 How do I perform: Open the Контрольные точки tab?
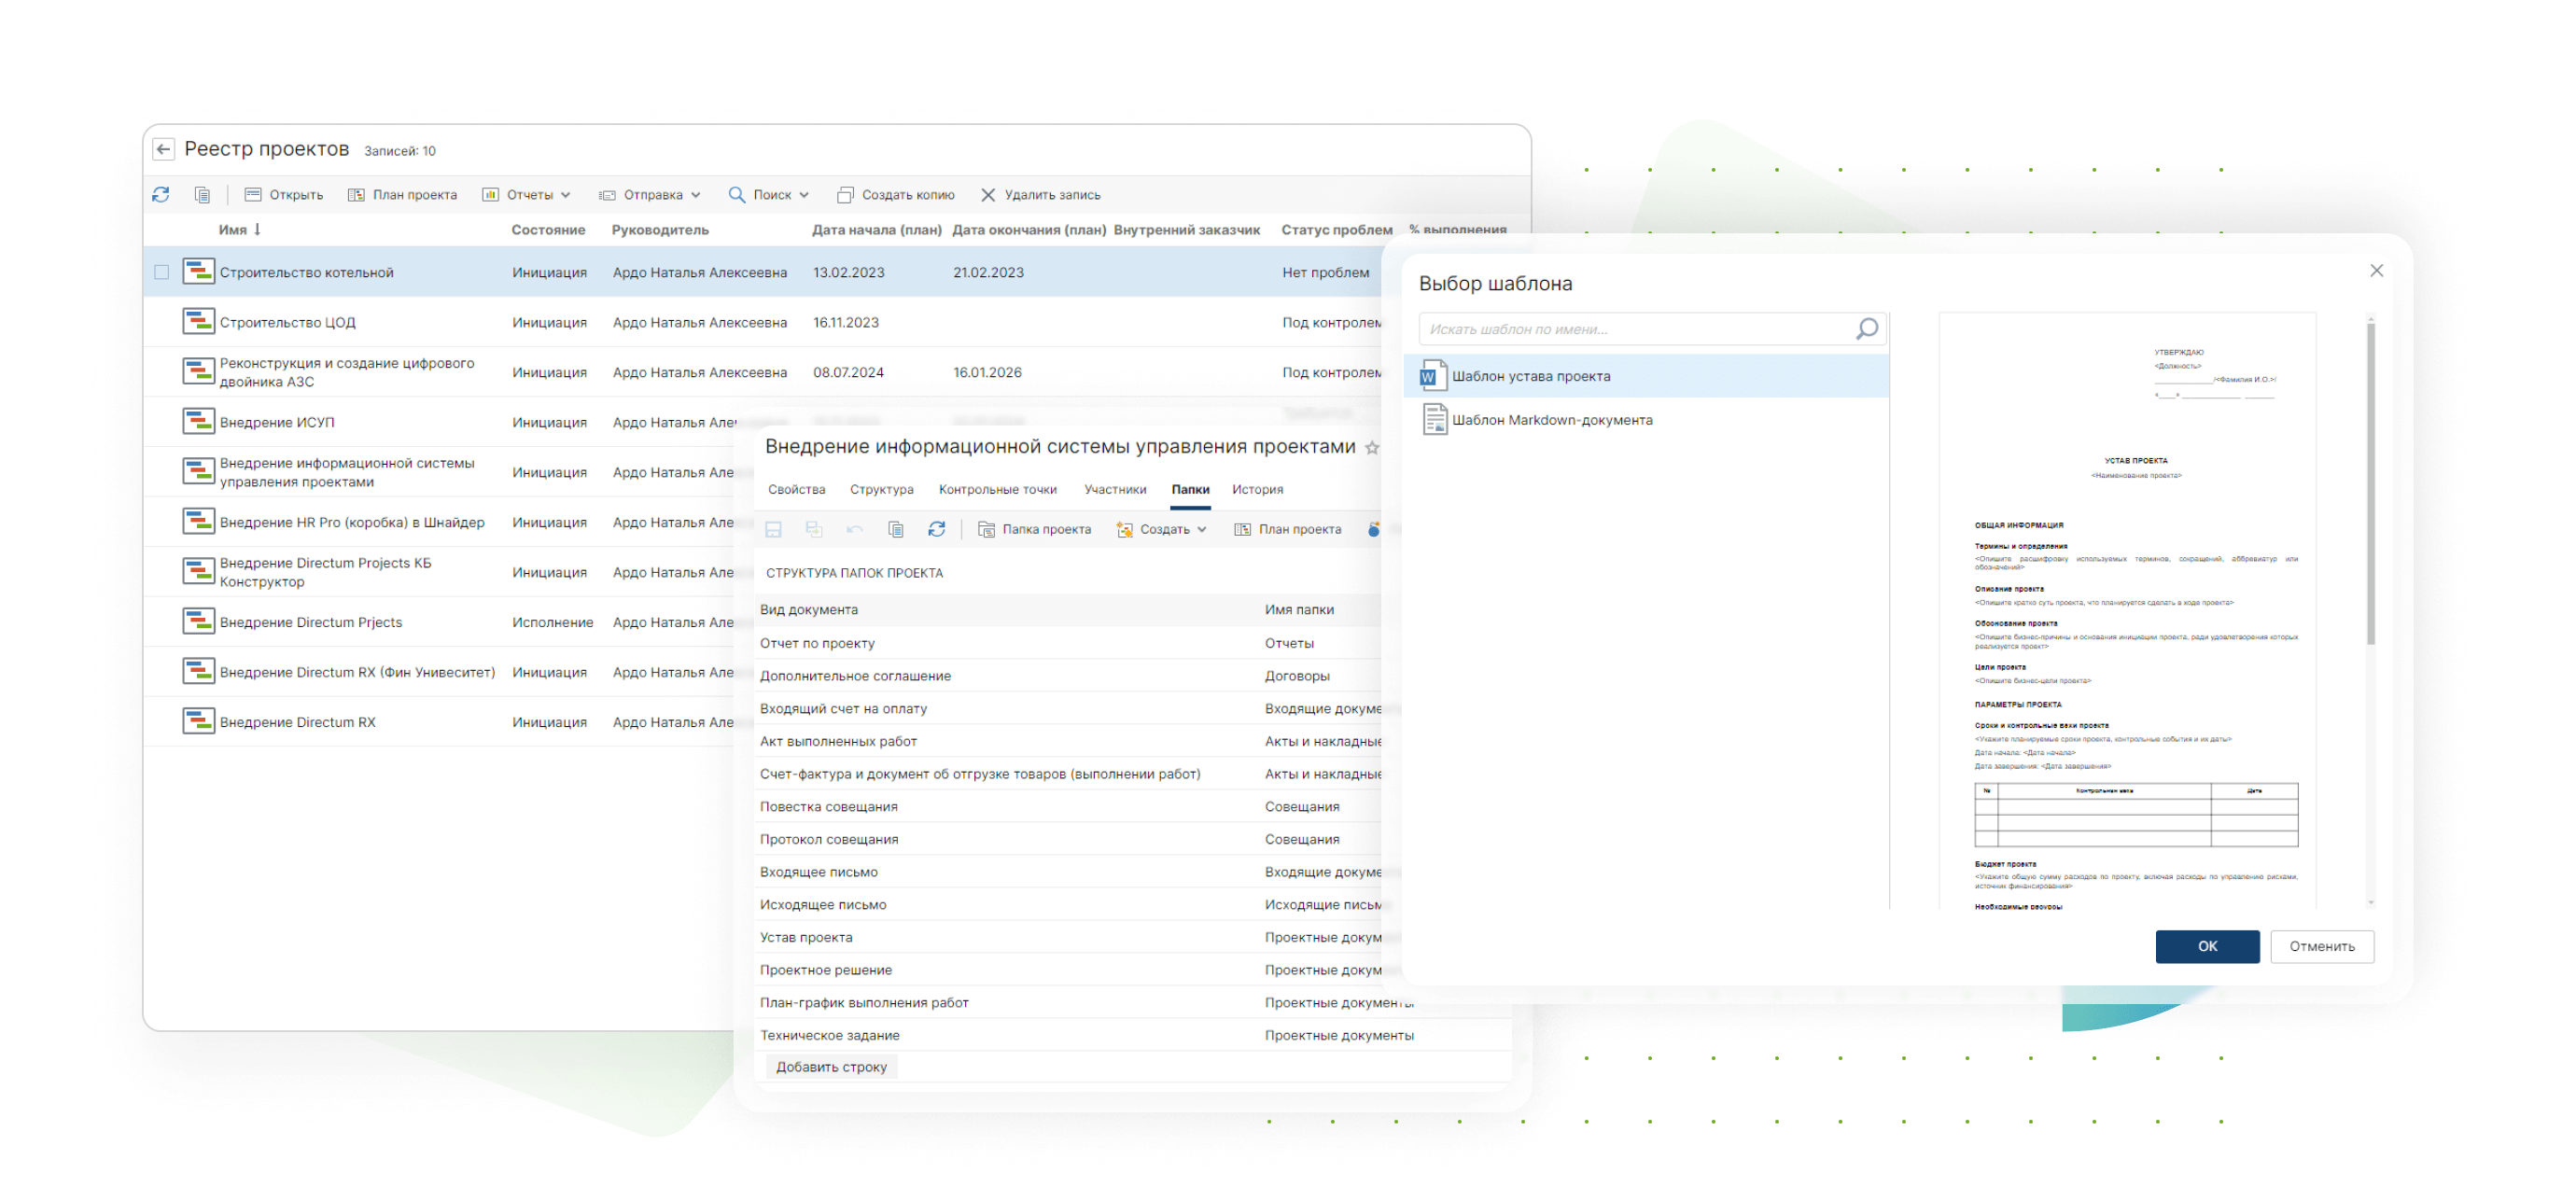997,489
